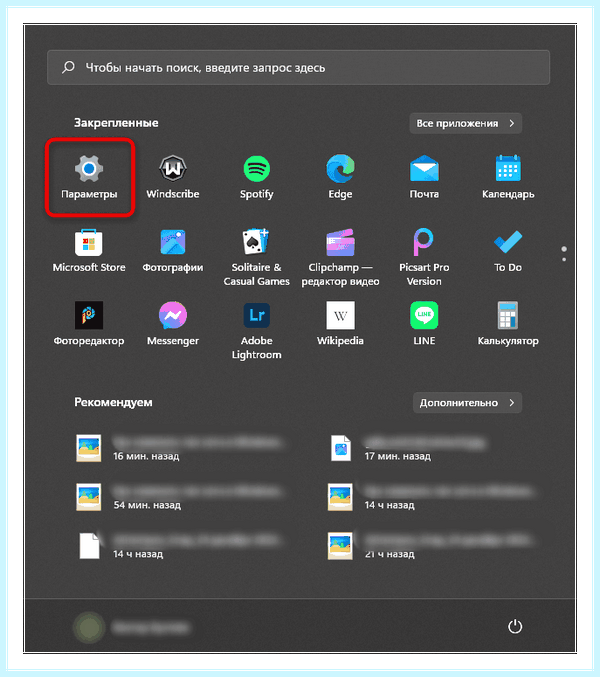The image size is (600, 677).
Task: Open Solitaire & Casual Games
Action: click(x=256, y=258)
